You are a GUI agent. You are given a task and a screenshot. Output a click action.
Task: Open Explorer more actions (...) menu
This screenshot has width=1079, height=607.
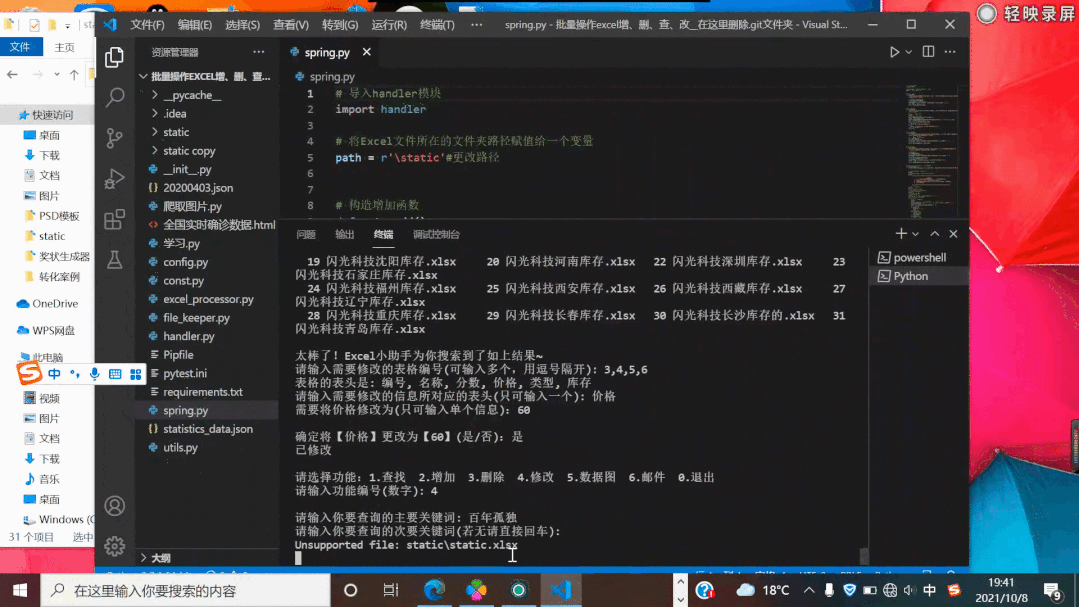tap(258, 52)
